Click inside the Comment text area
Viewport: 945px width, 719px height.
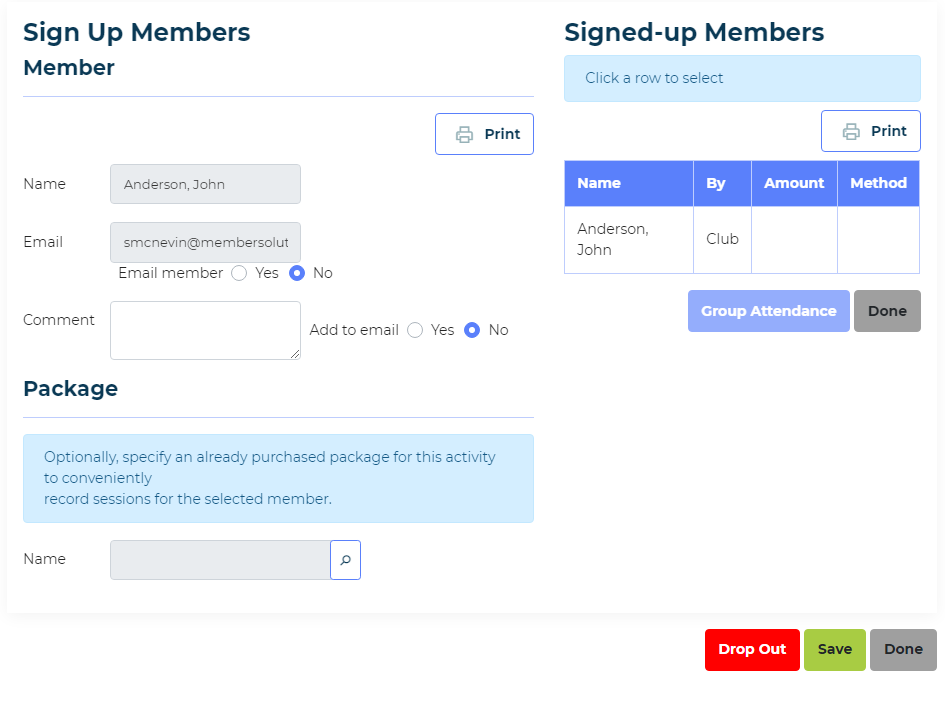(206, 330)
